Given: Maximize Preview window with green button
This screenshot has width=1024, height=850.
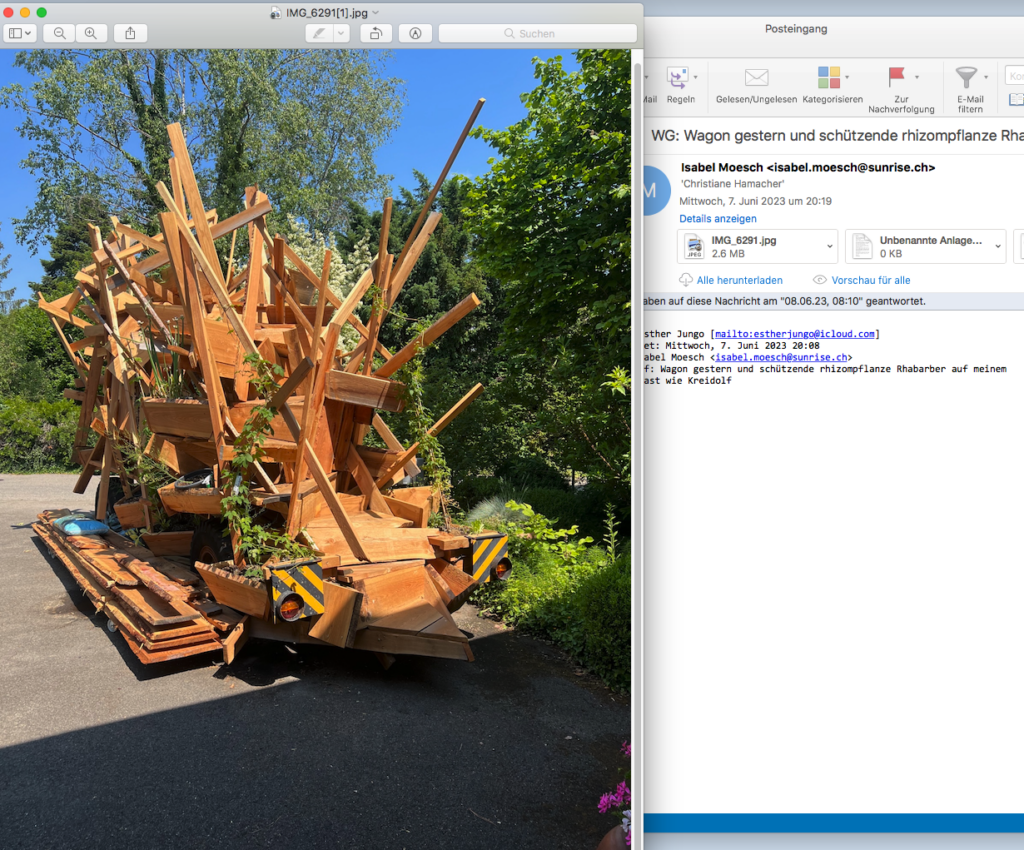Looking at the screenshot, I should (x=42, y=12).
